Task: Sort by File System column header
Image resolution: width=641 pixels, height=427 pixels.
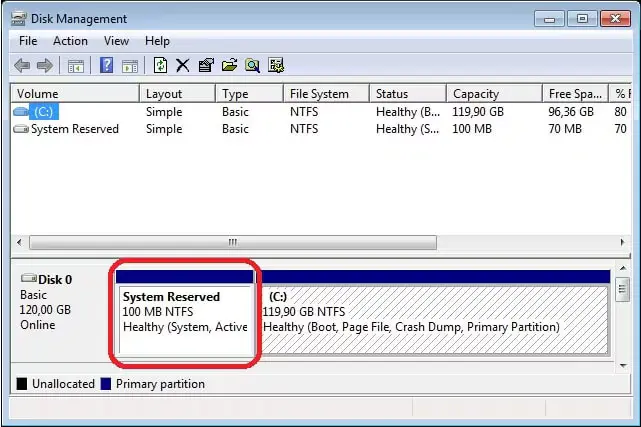Action: [326, 94]
